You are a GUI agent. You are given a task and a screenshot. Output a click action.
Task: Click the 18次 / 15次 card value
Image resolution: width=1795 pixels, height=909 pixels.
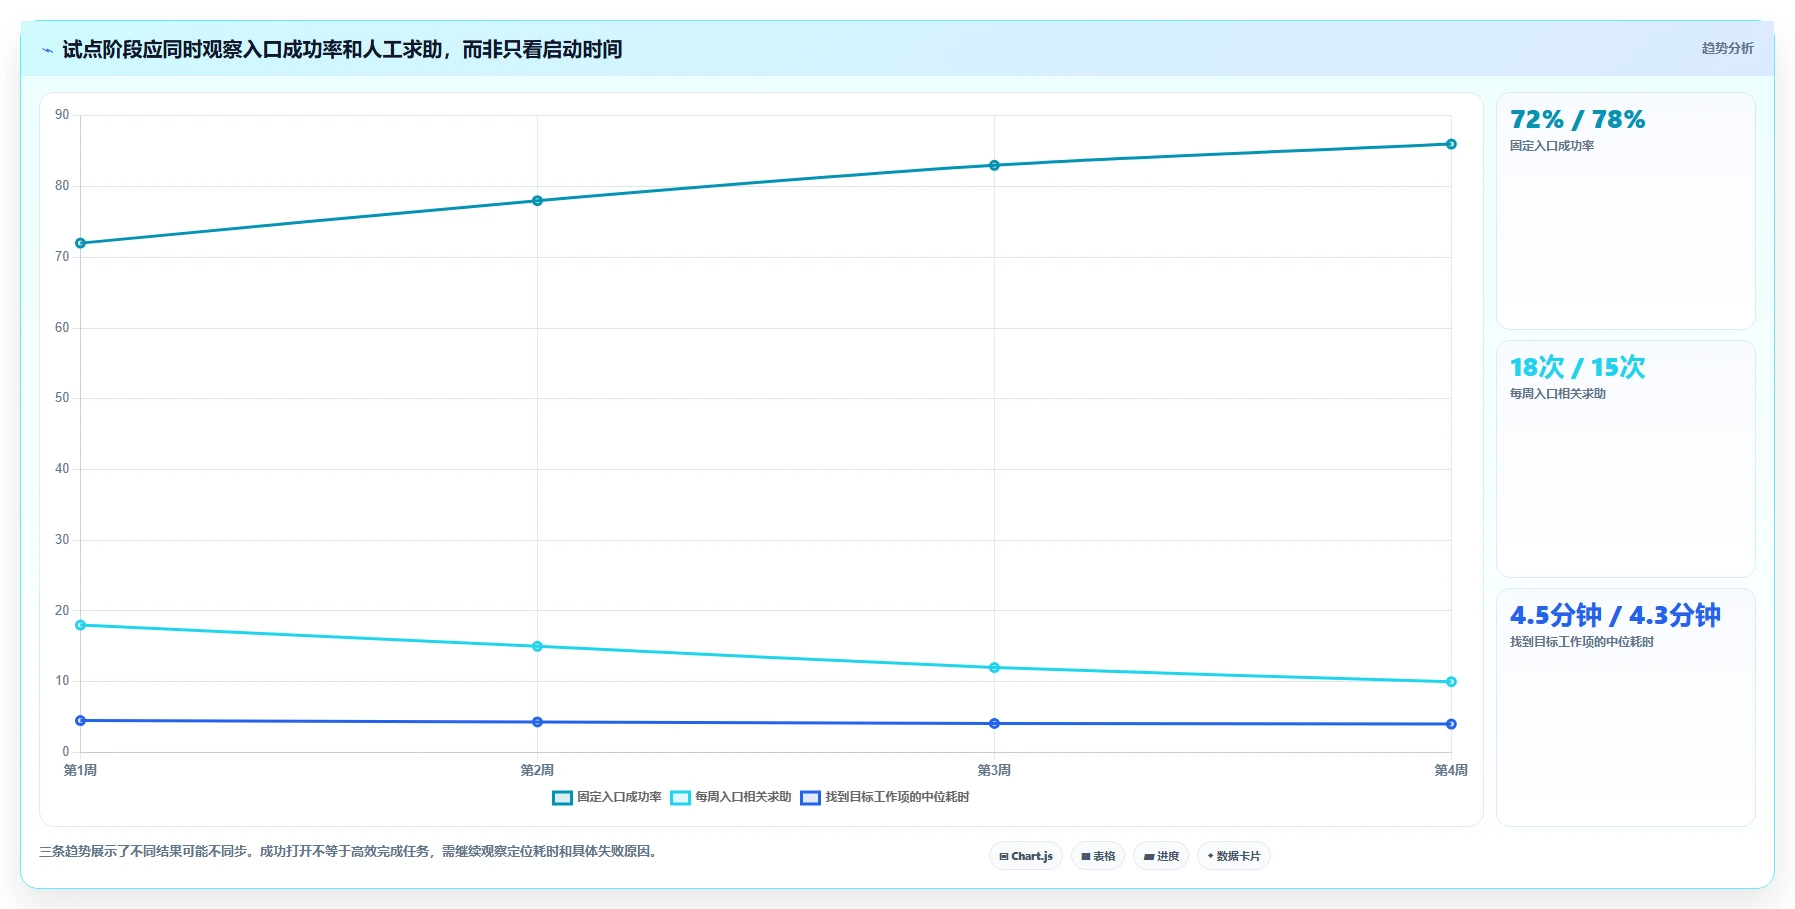[1577, 368]
